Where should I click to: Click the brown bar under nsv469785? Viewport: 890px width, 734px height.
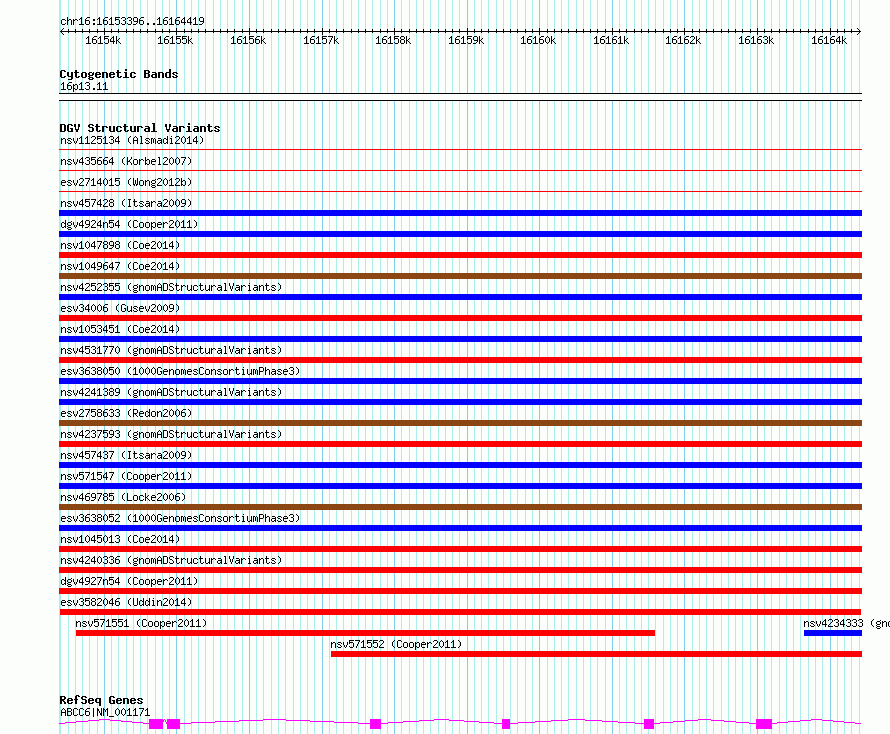(460, 507)
